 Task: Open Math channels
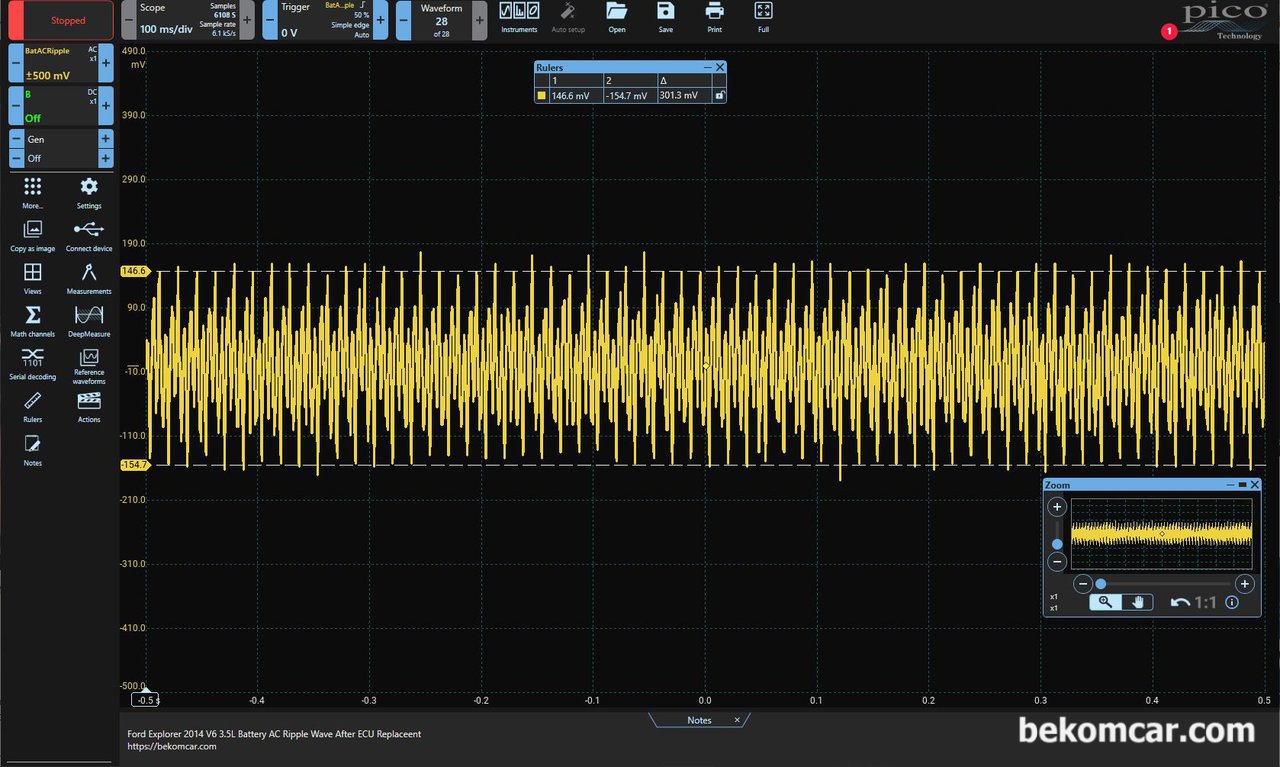point(33,320)
